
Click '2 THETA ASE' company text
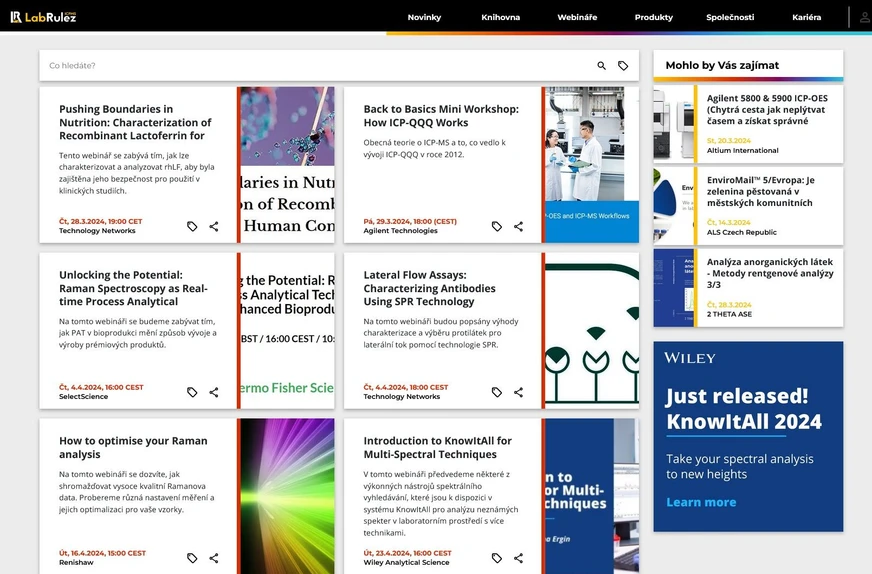click(x=729, y=314)
